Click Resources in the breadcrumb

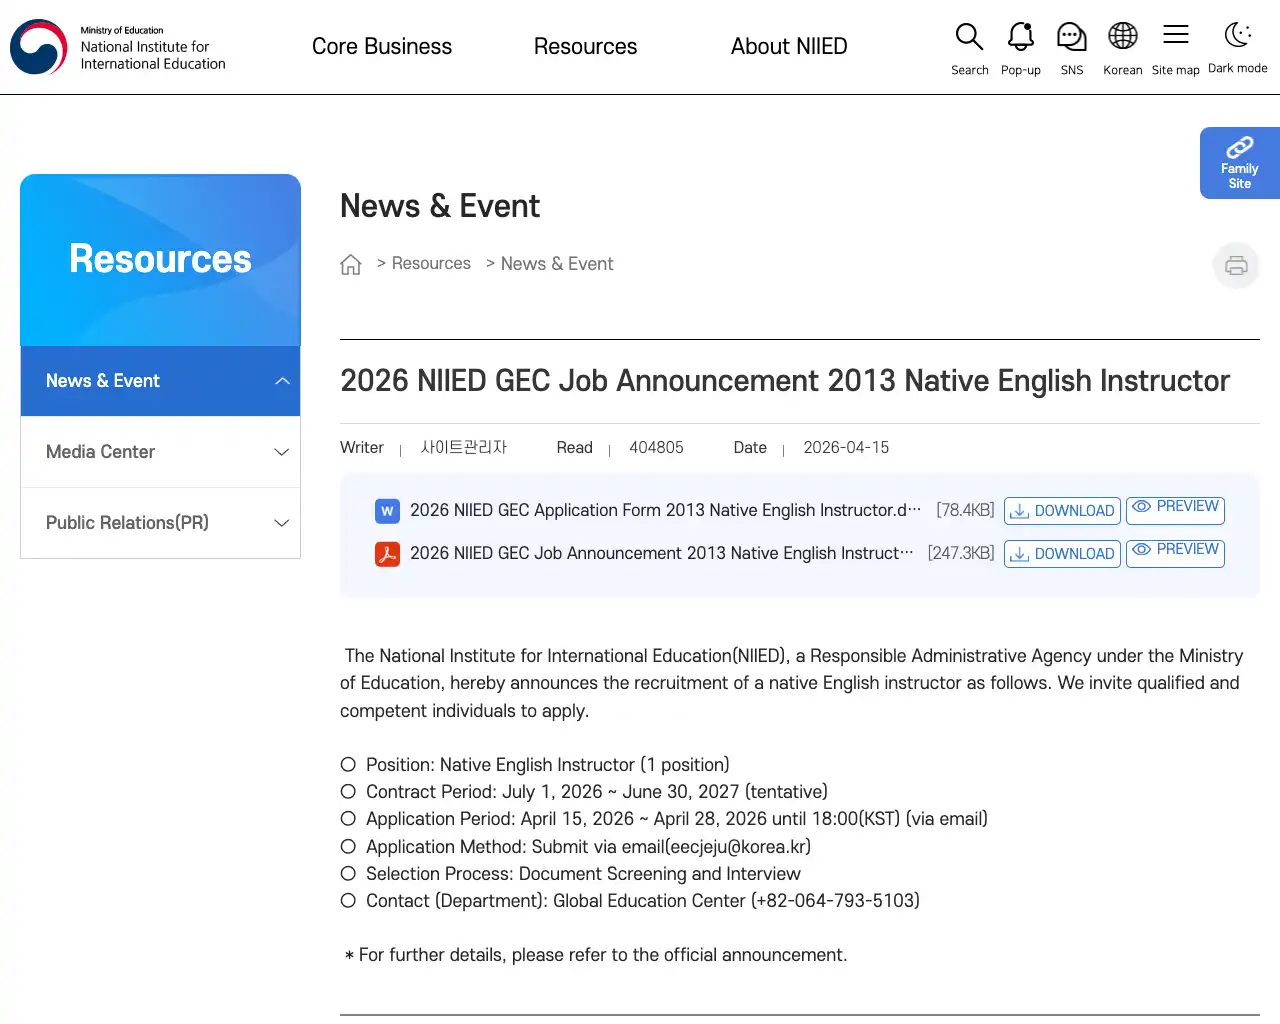point(431,263)
